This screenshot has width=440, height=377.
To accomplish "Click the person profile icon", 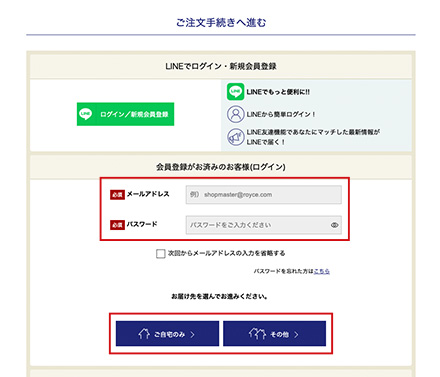I will pos(236,114).
